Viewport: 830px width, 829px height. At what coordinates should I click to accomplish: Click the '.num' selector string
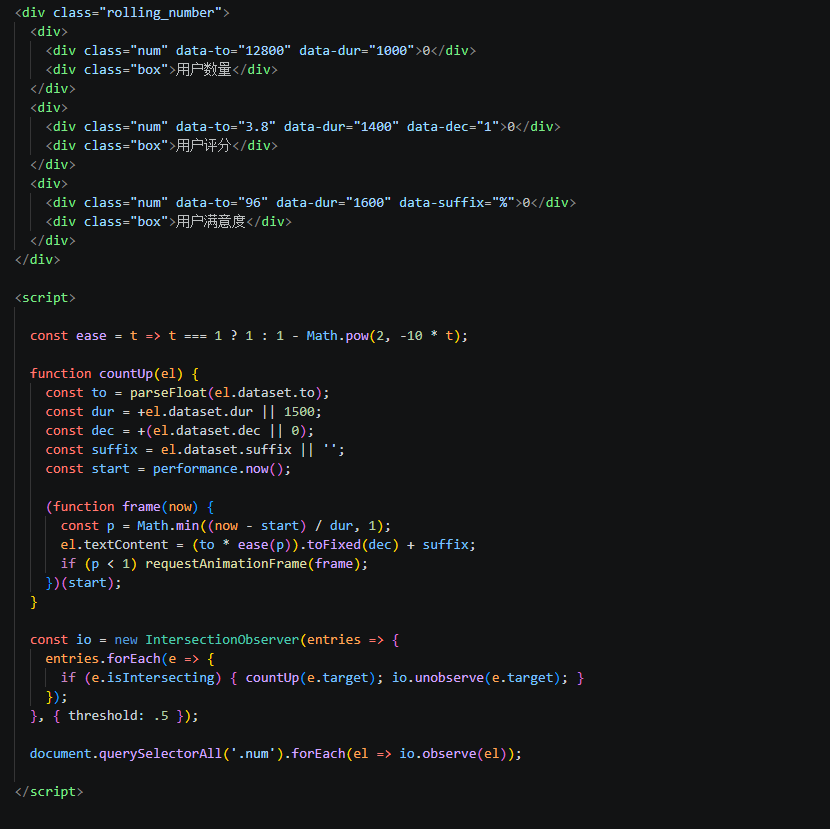click(253, 754)
